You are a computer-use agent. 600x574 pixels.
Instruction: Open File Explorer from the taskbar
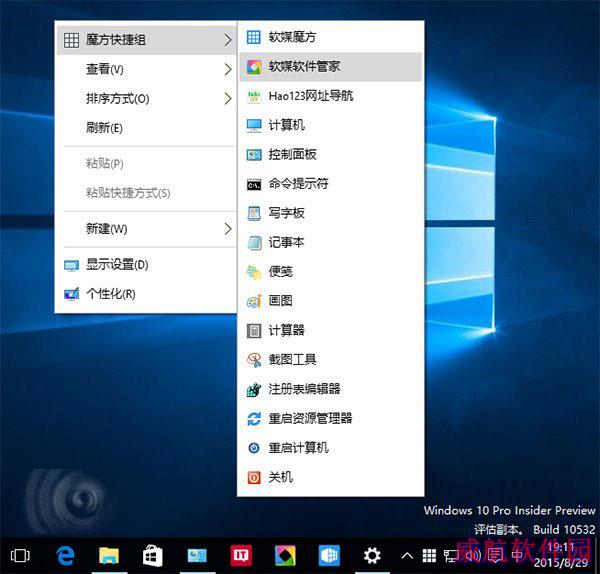[x=109, y=556]
